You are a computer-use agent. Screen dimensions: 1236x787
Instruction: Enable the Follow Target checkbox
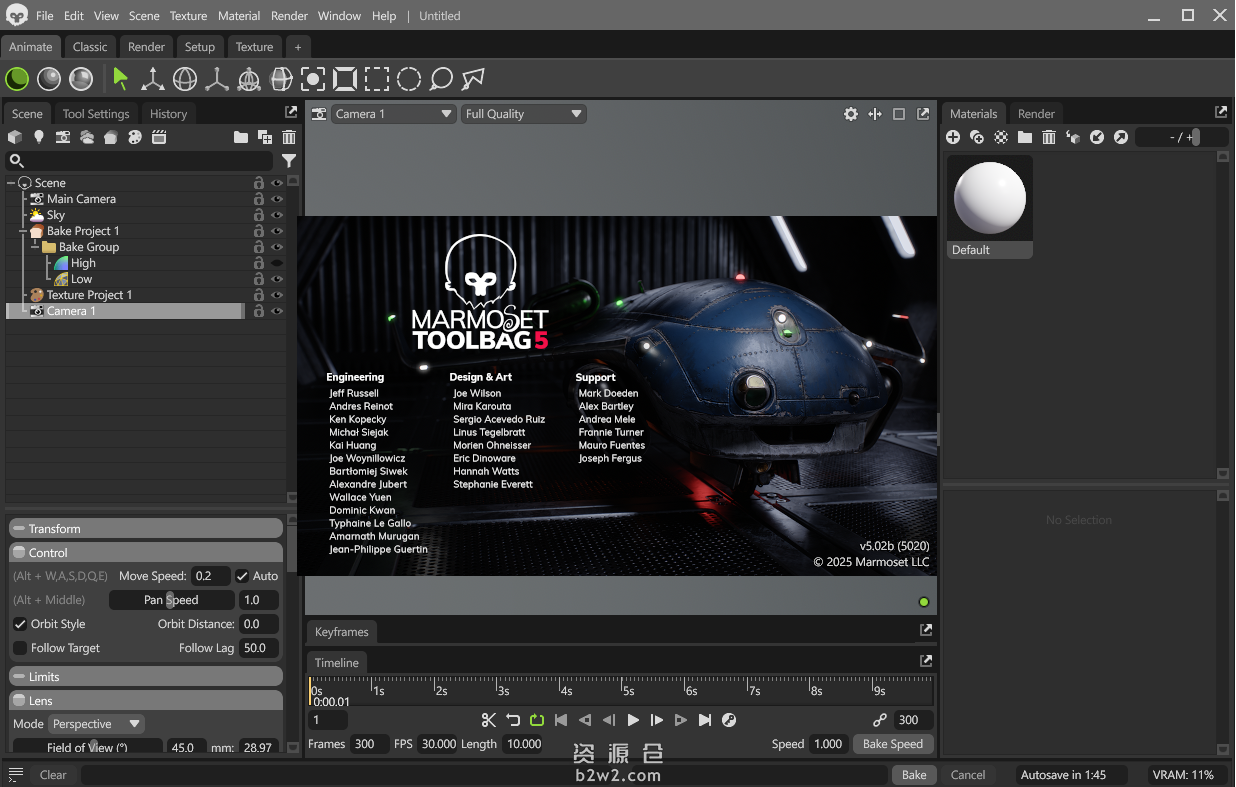(x=20, y=648)
